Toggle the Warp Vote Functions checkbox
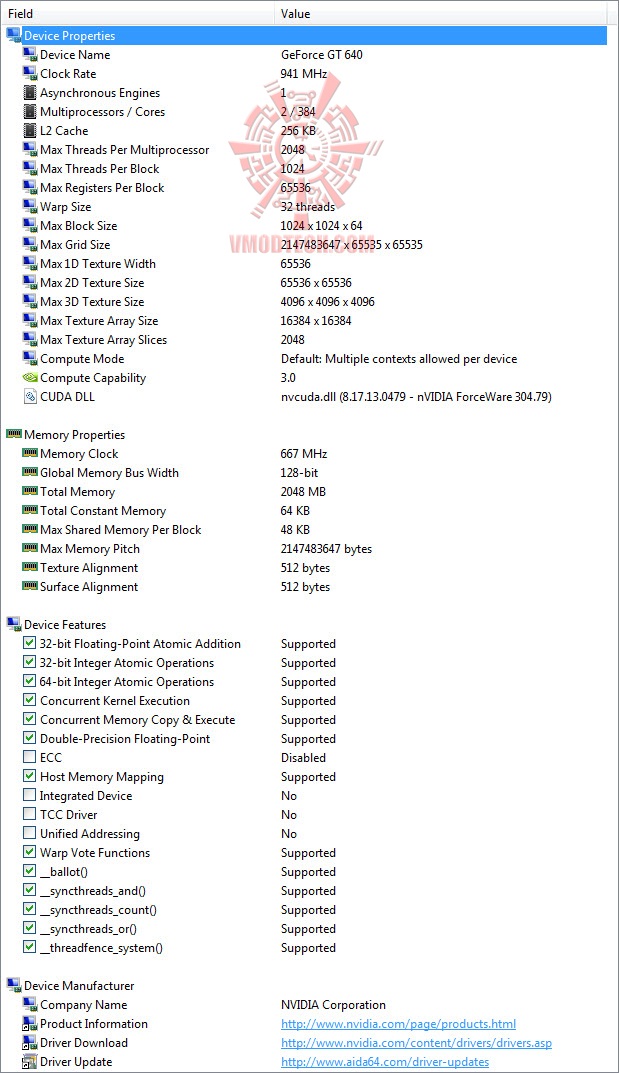This screenshot has width=619, height=1073. [x=29, y=852]
